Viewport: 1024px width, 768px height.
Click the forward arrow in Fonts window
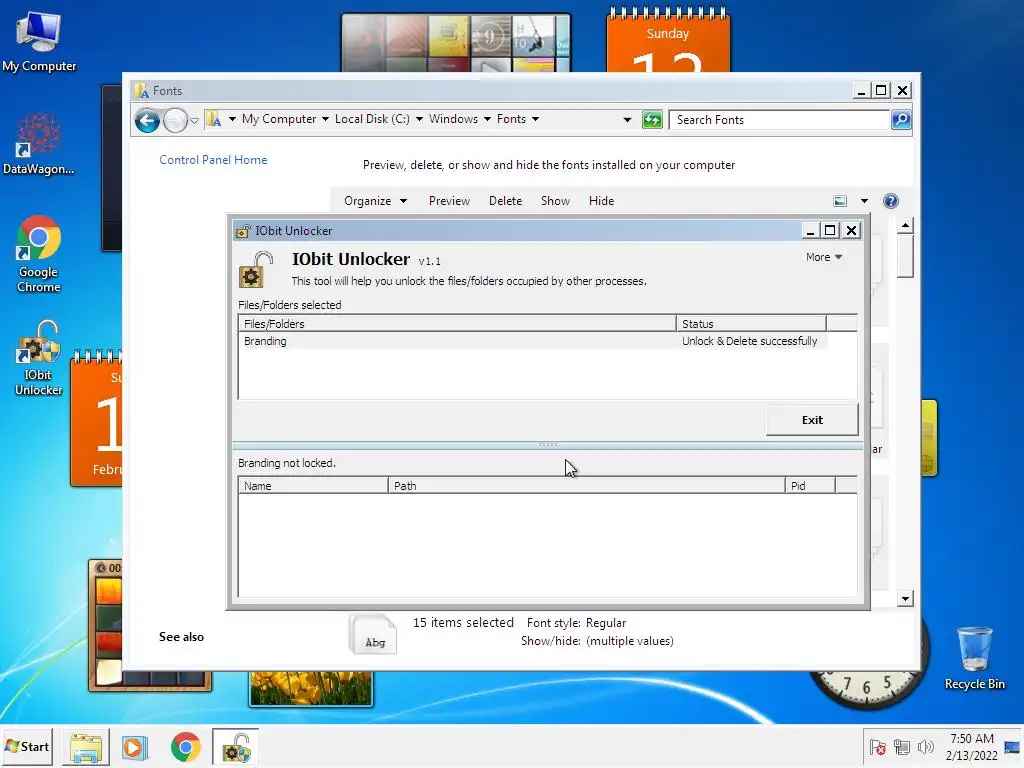pyautogui.click(x=175, y=120)
